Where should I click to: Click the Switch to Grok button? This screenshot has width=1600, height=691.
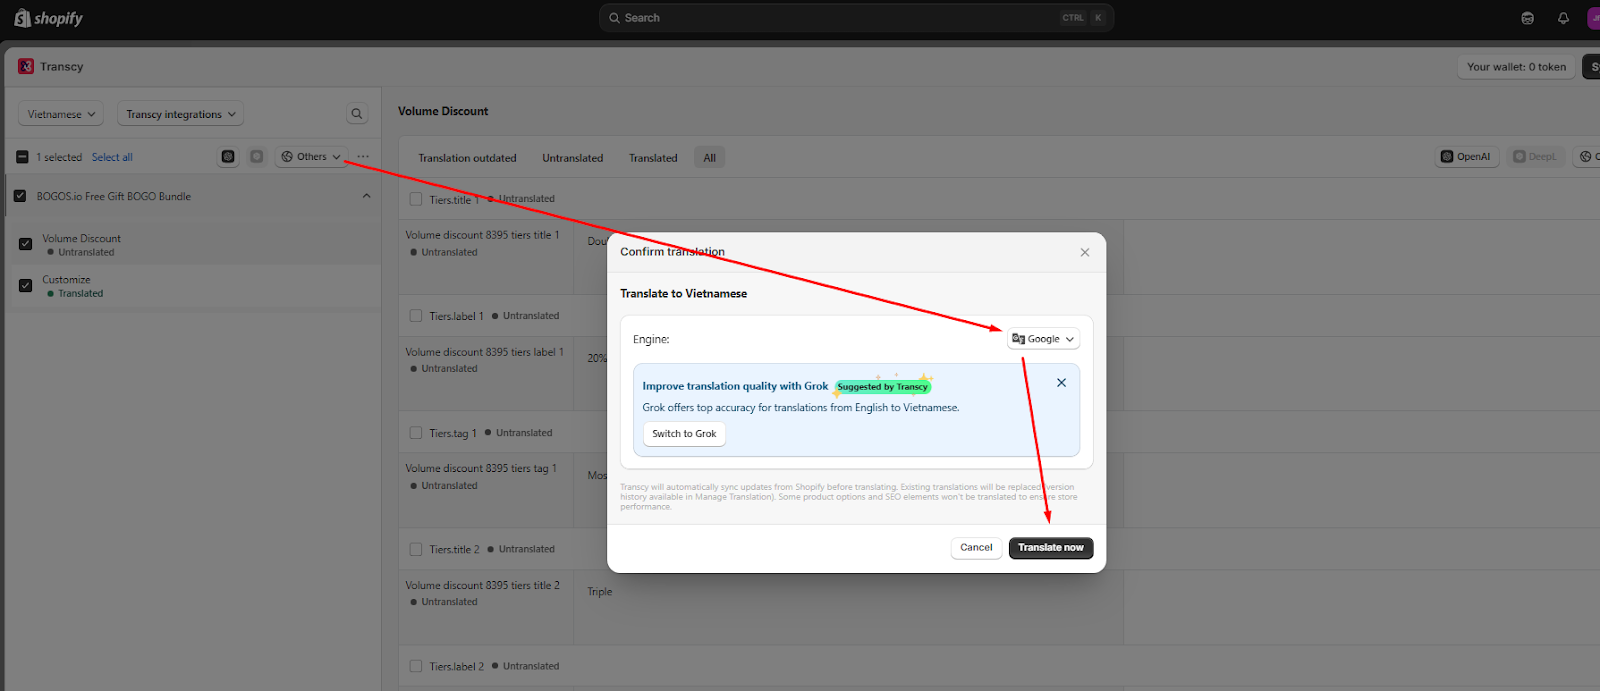tap(684, 434)
